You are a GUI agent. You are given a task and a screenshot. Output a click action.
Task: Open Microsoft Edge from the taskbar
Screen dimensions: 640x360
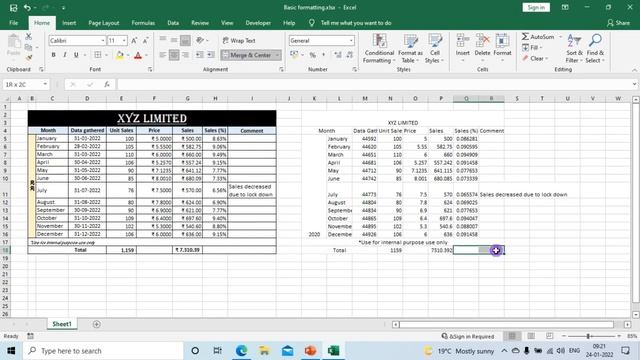point(241,351)
